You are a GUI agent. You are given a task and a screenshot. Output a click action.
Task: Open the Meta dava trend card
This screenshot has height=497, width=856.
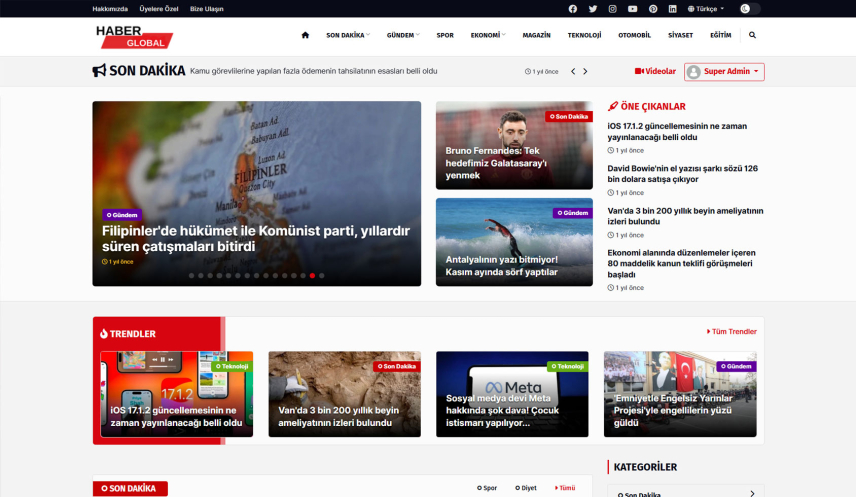(512, 394)
